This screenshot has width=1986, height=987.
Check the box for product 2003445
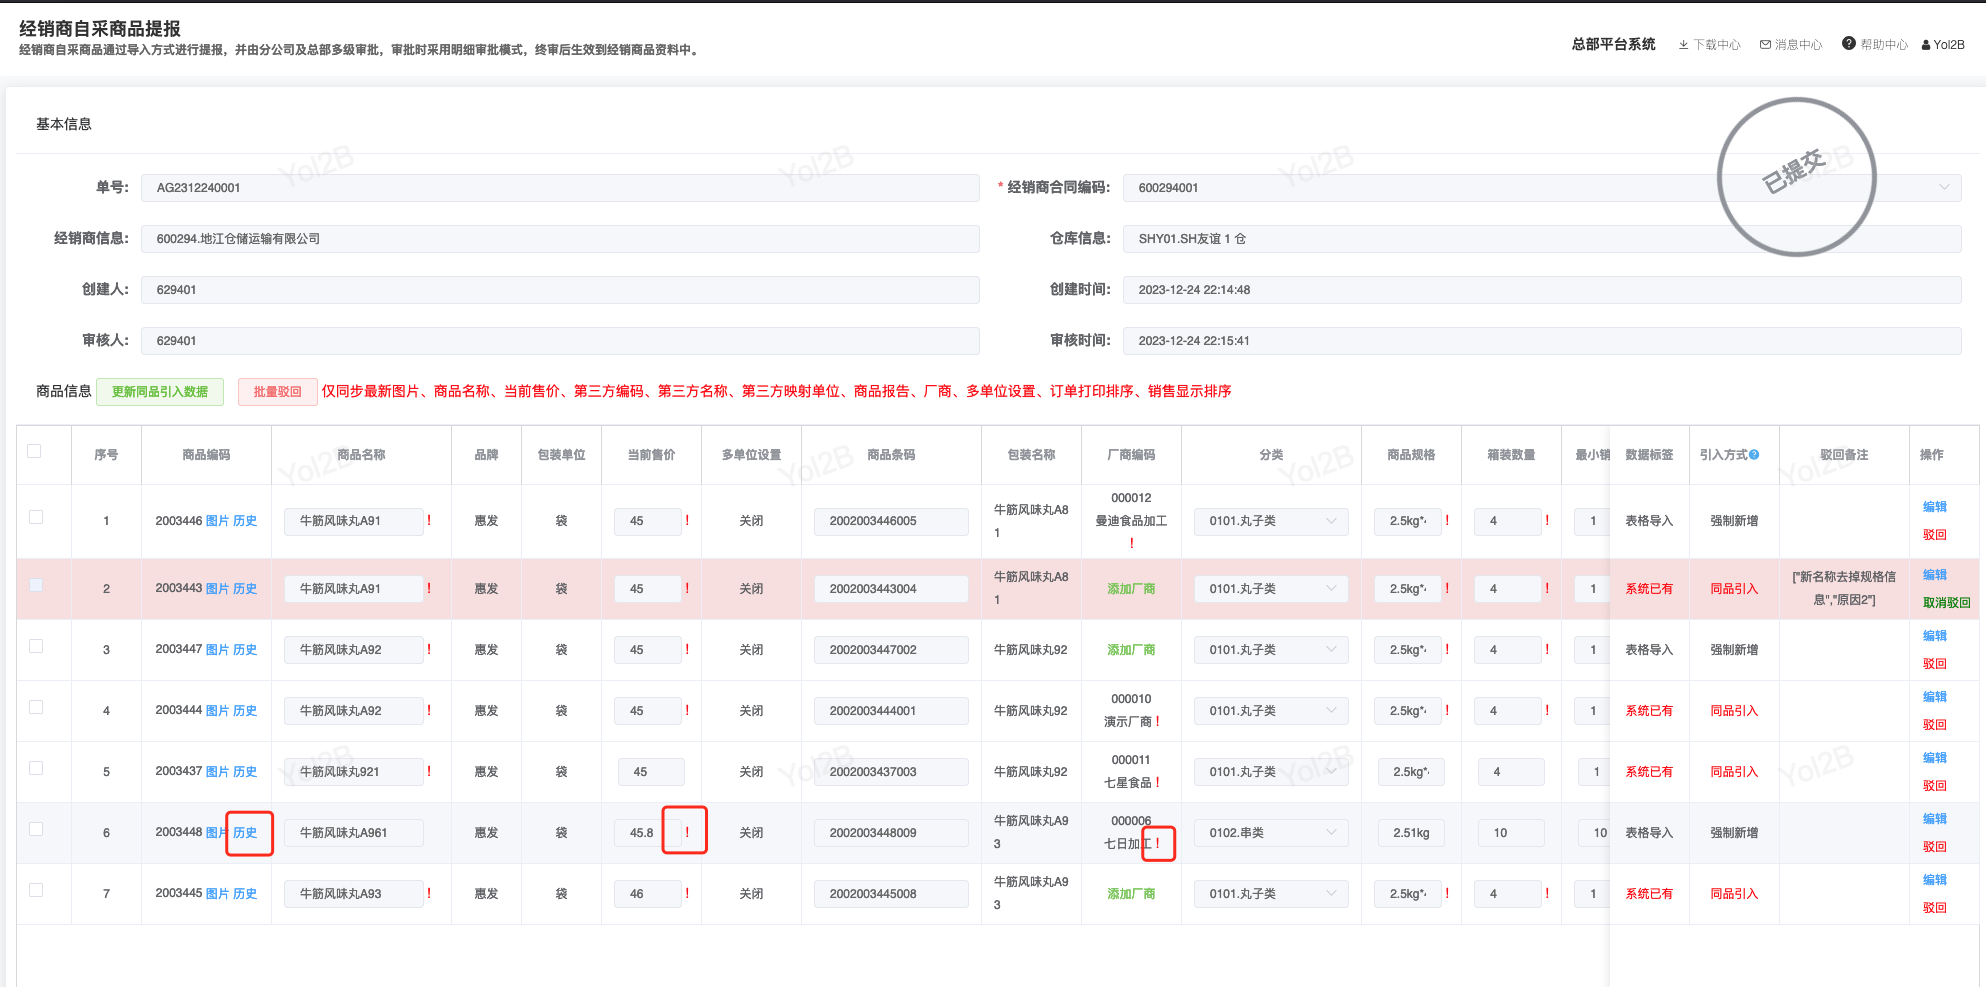click(x=36, y=890)
